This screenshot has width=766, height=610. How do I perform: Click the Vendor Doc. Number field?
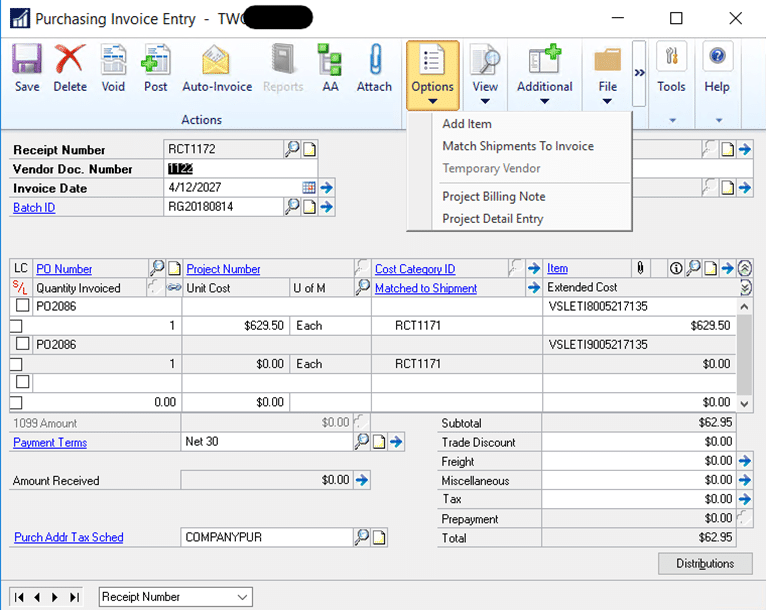[x=240, y=169]
